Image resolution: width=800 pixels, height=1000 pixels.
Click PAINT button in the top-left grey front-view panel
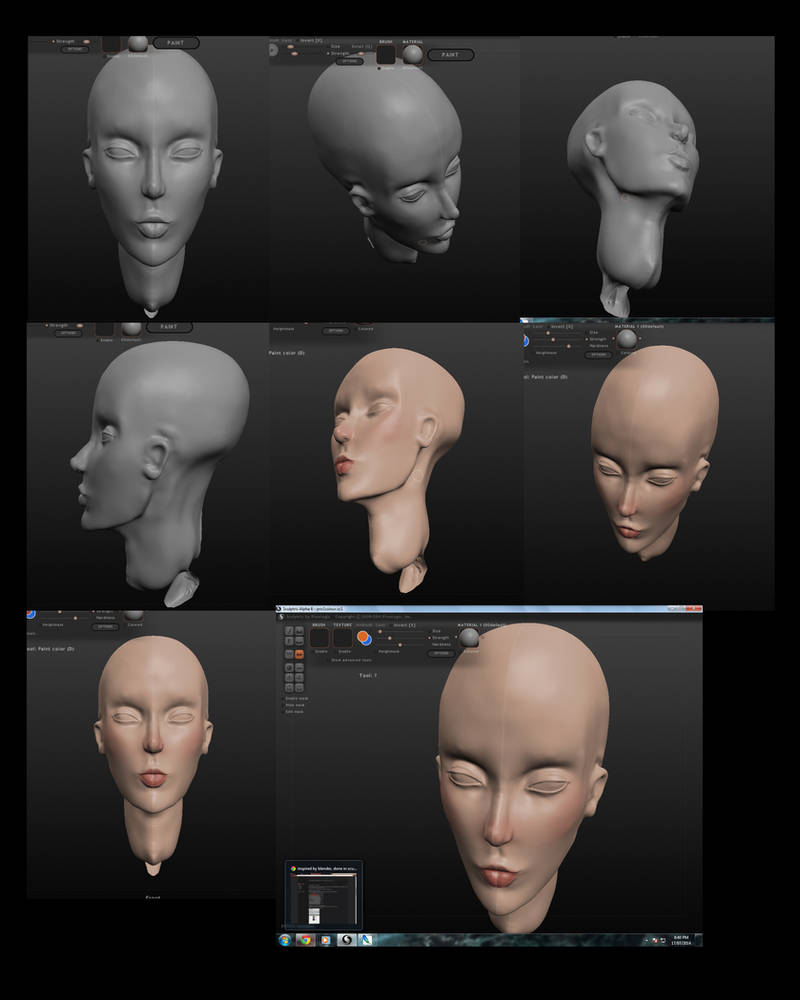(x=175, y=43)
